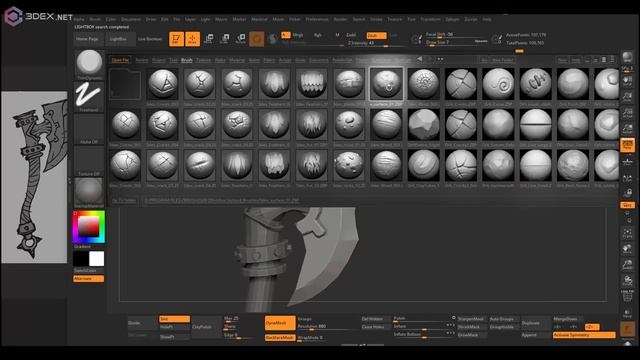Screen dimensions: 640x360
Task: Open the current brush thumbnail in left shelf
Action: tap(89, 64)
